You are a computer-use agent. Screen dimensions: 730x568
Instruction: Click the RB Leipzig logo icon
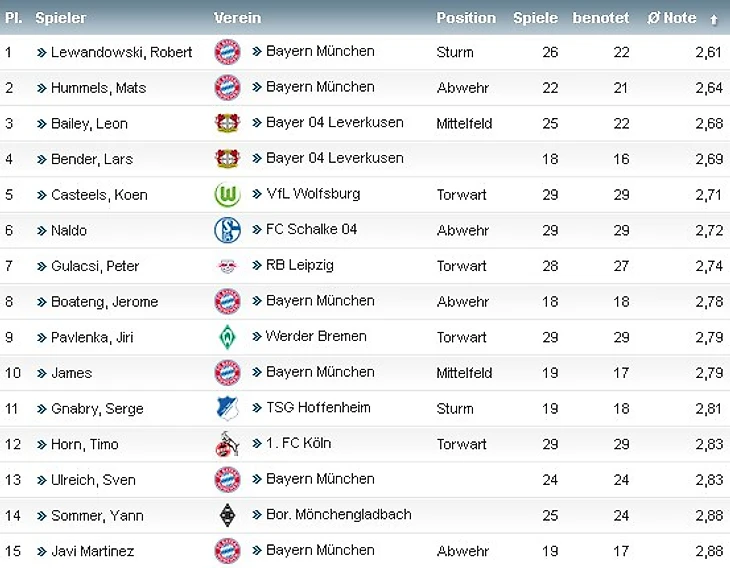pos(227,266)
